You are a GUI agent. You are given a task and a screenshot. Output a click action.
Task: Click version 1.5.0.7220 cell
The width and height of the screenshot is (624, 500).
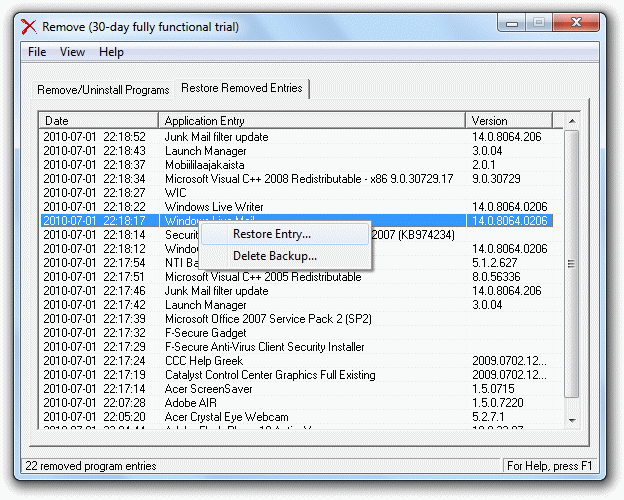497,402
